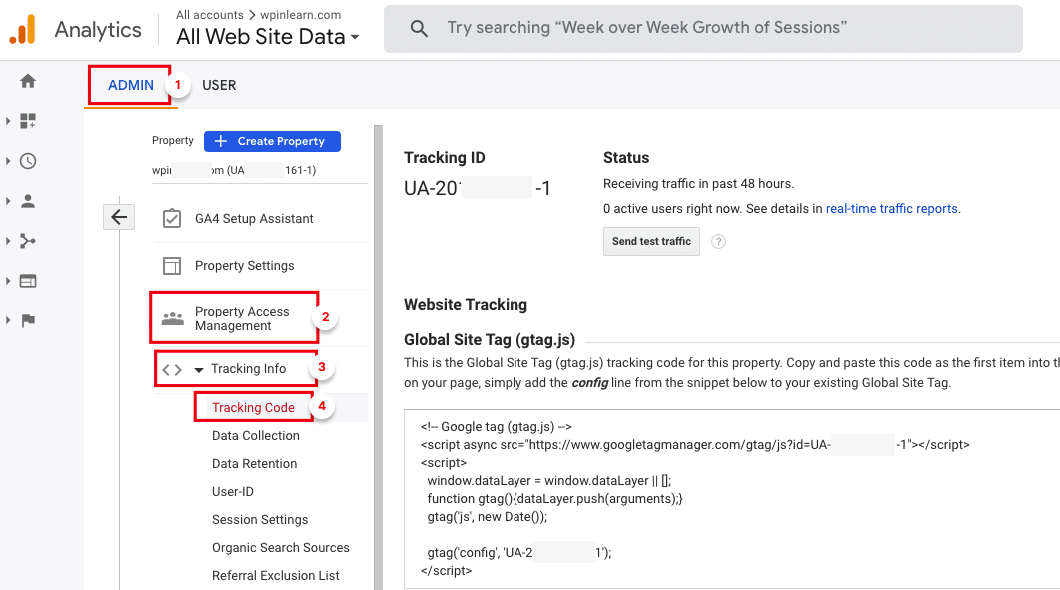This screenshot has height=590, width=1060.
Task: Open the Customization dashboards icon
Action: (28, 121)
